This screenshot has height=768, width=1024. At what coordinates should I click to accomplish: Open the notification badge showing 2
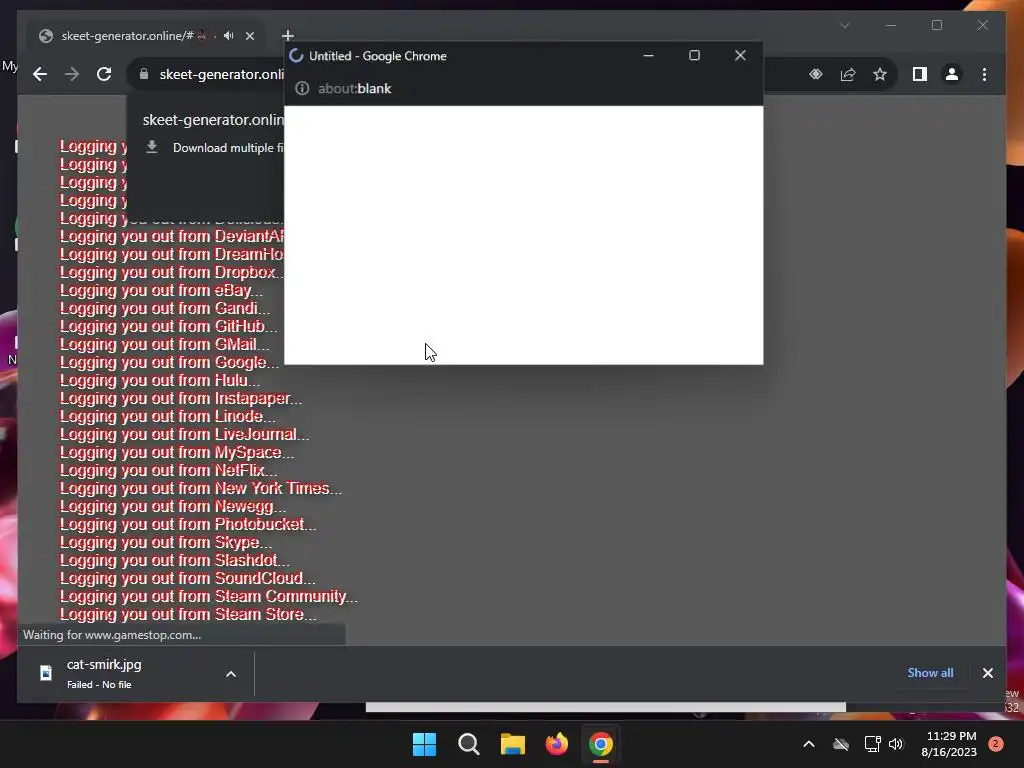[x=996, y=744]
